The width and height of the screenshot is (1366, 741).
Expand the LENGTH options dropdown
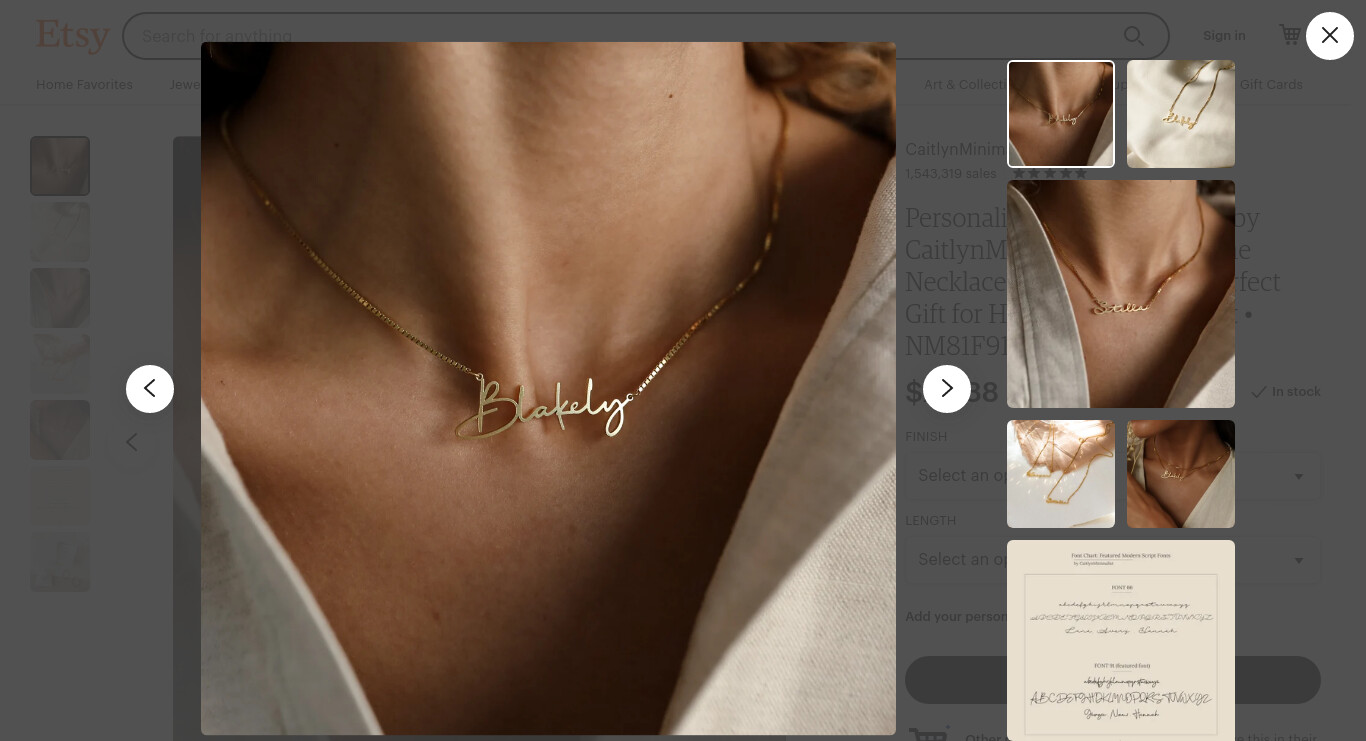click(1113, 559)
